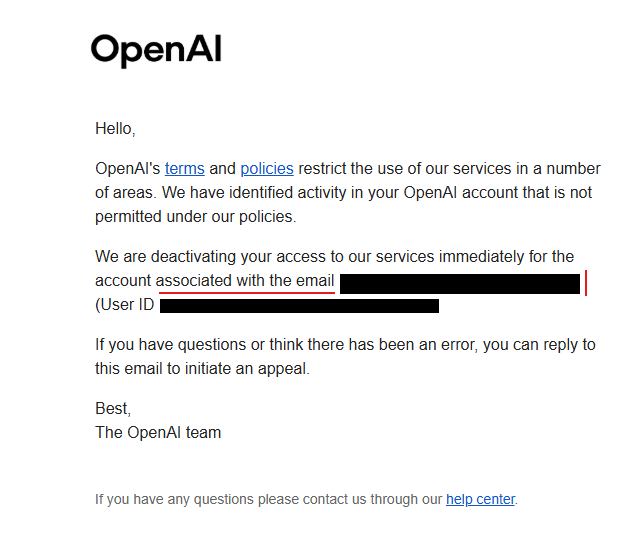The width and height of the screenshot is (630, 535).
Task: Open the terms link
Action: click(x=184, y=169)
